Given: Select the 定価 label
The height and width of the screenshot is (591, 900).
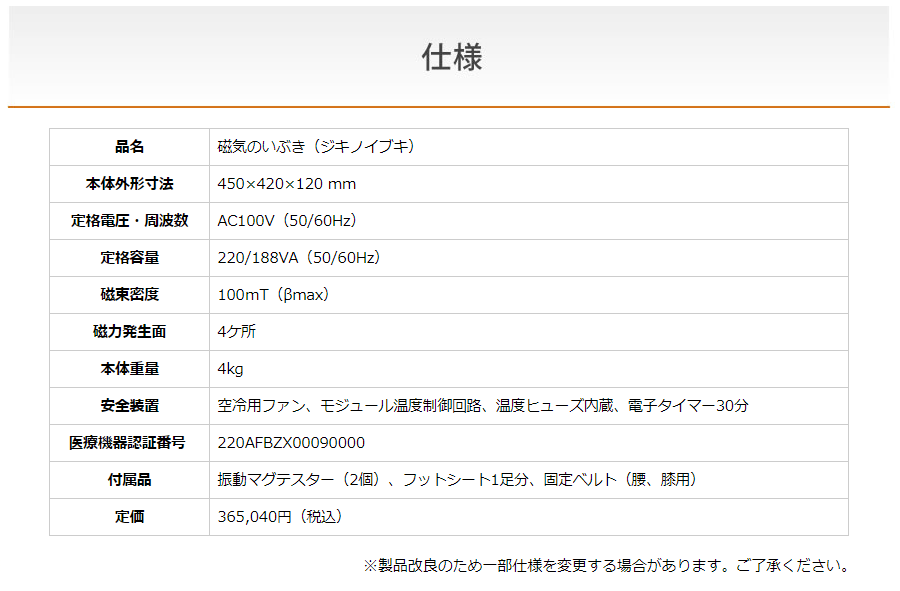Looking at the screenshot, I should pos(130,516).
